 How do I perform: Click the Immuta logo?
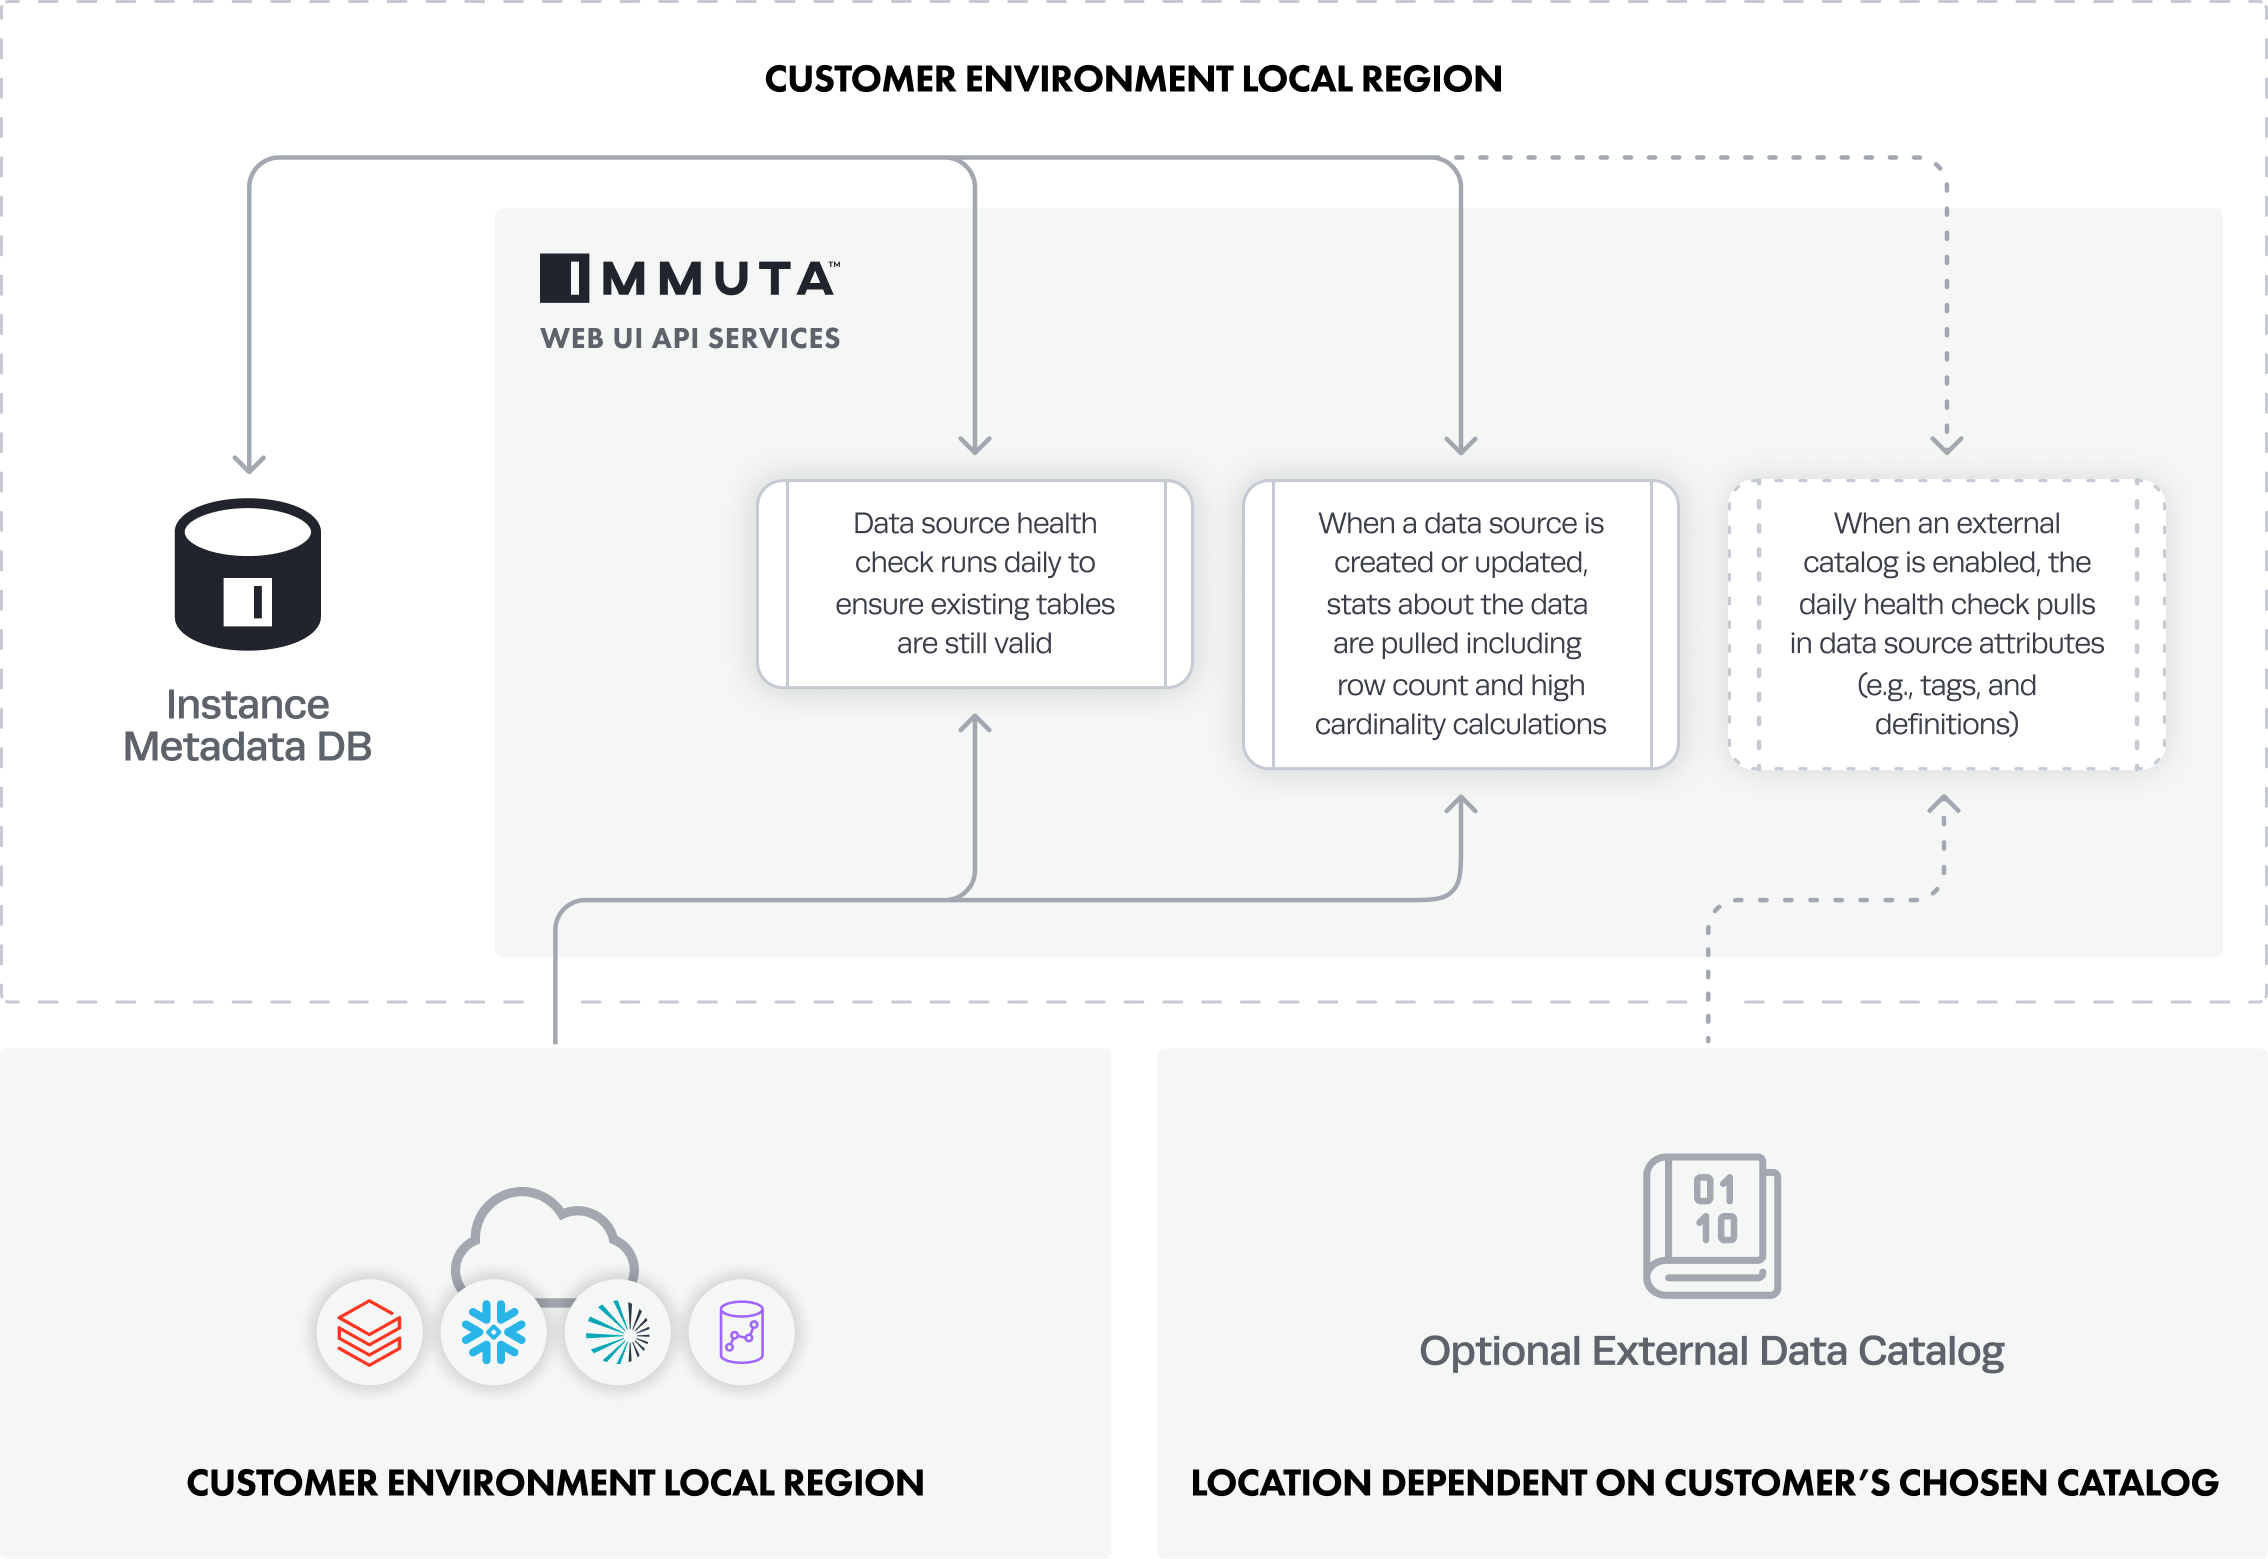[x=689, y=278]
